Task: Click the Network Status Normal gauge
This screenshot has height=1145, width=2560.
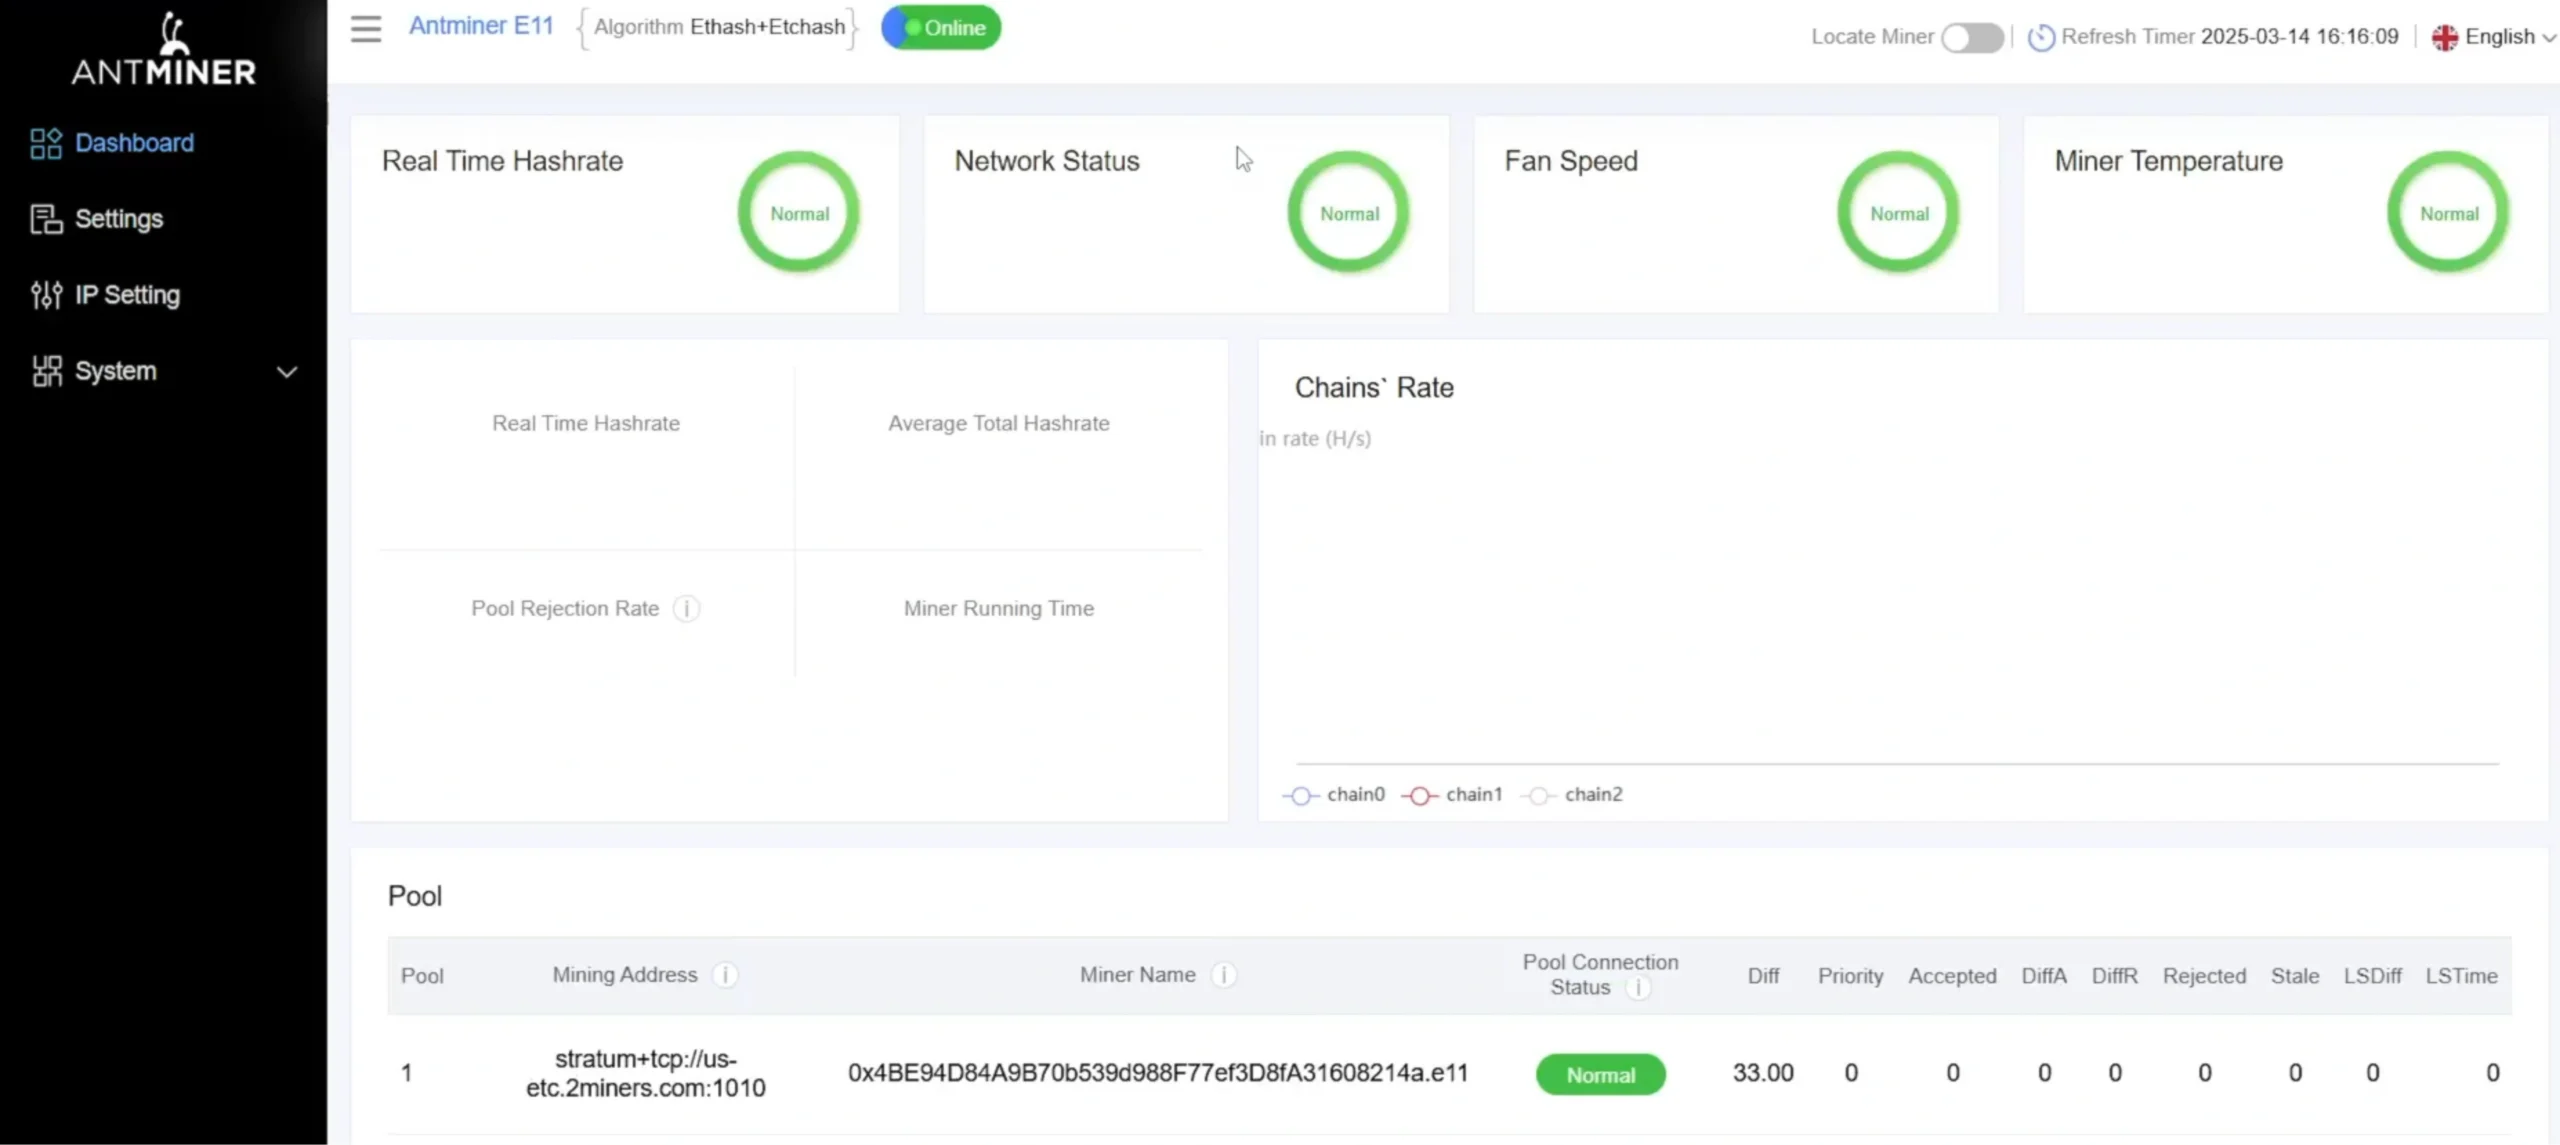Action: coord(1349,212)
